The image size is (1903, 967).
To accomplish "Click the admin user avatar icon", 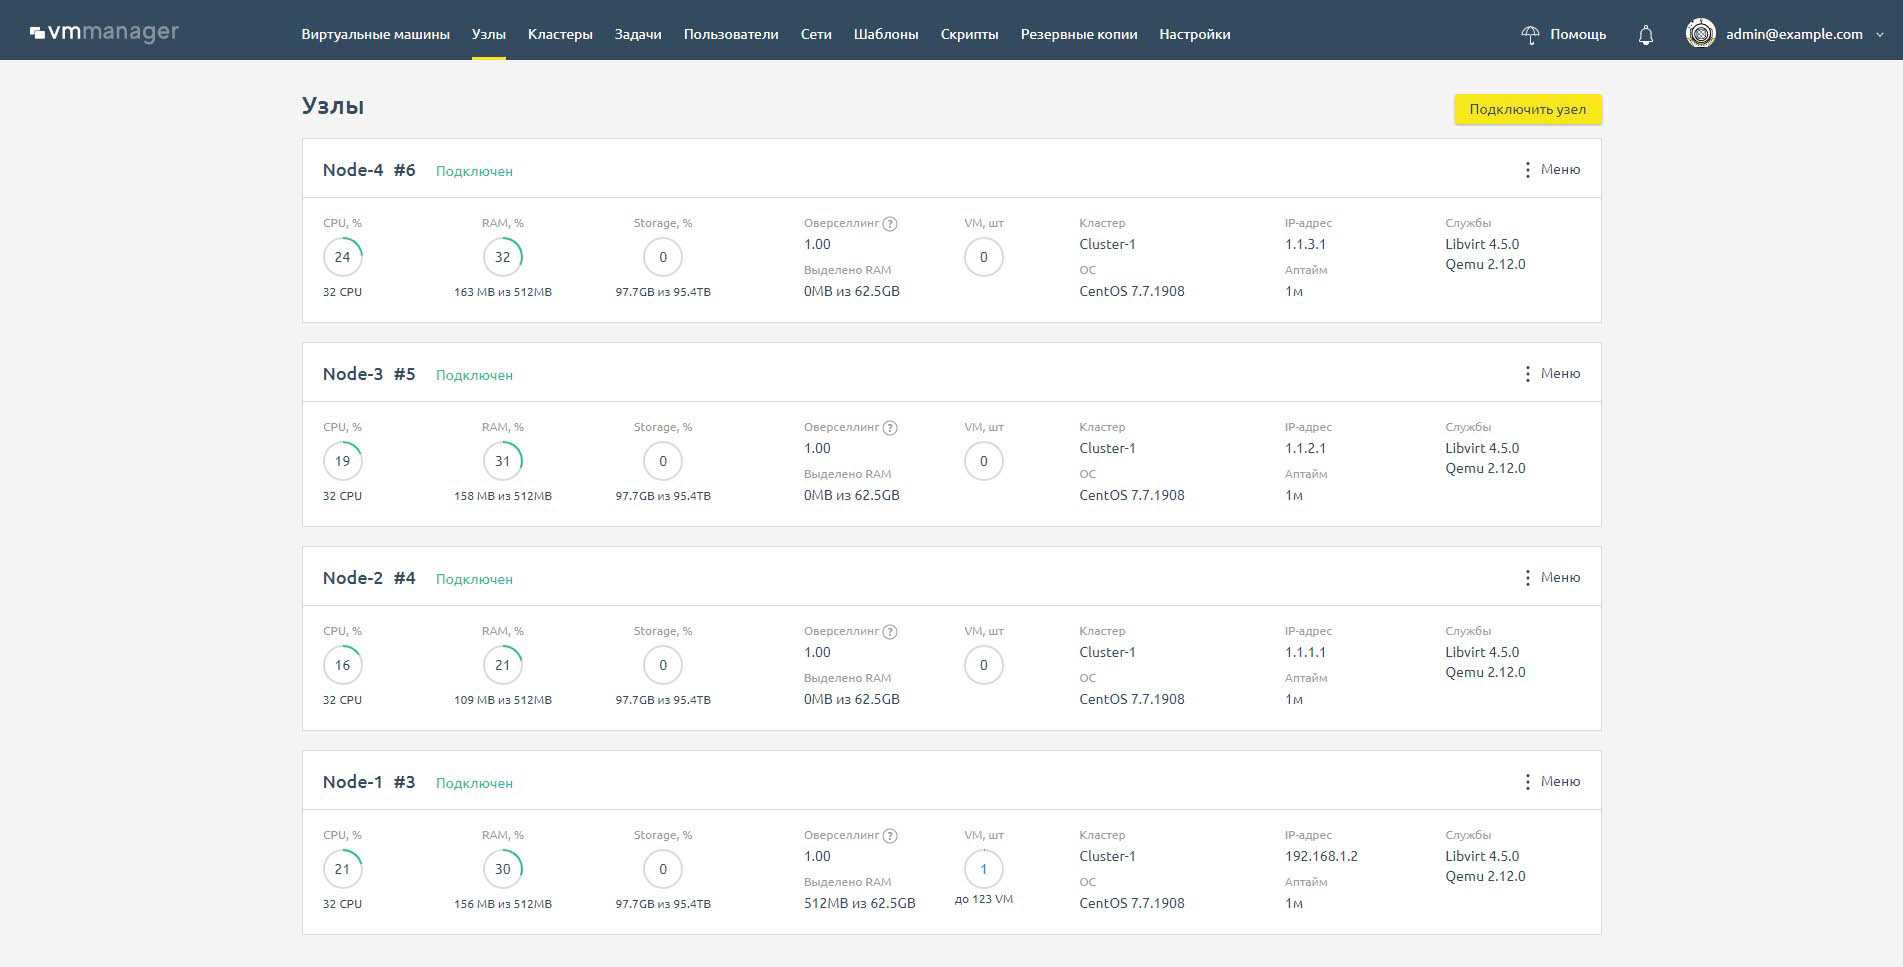I will point(1700,34).
